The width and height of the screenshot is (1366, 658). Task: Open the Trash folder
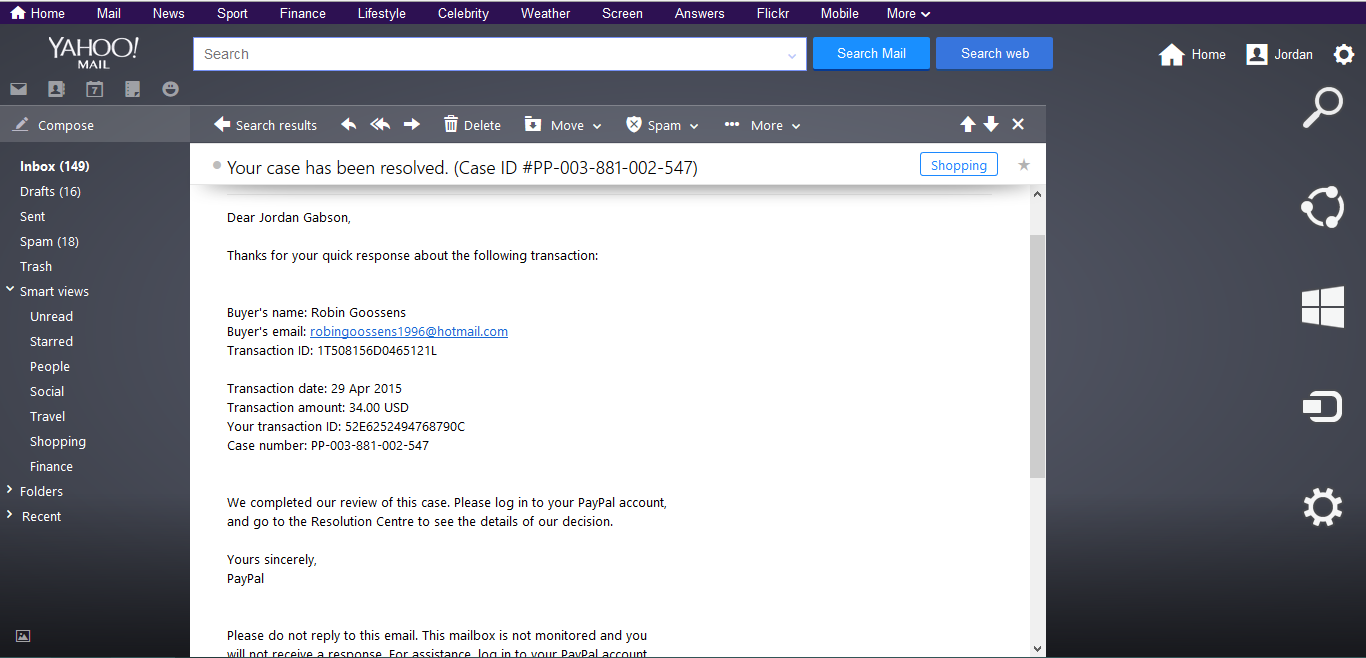pos(36,266)
